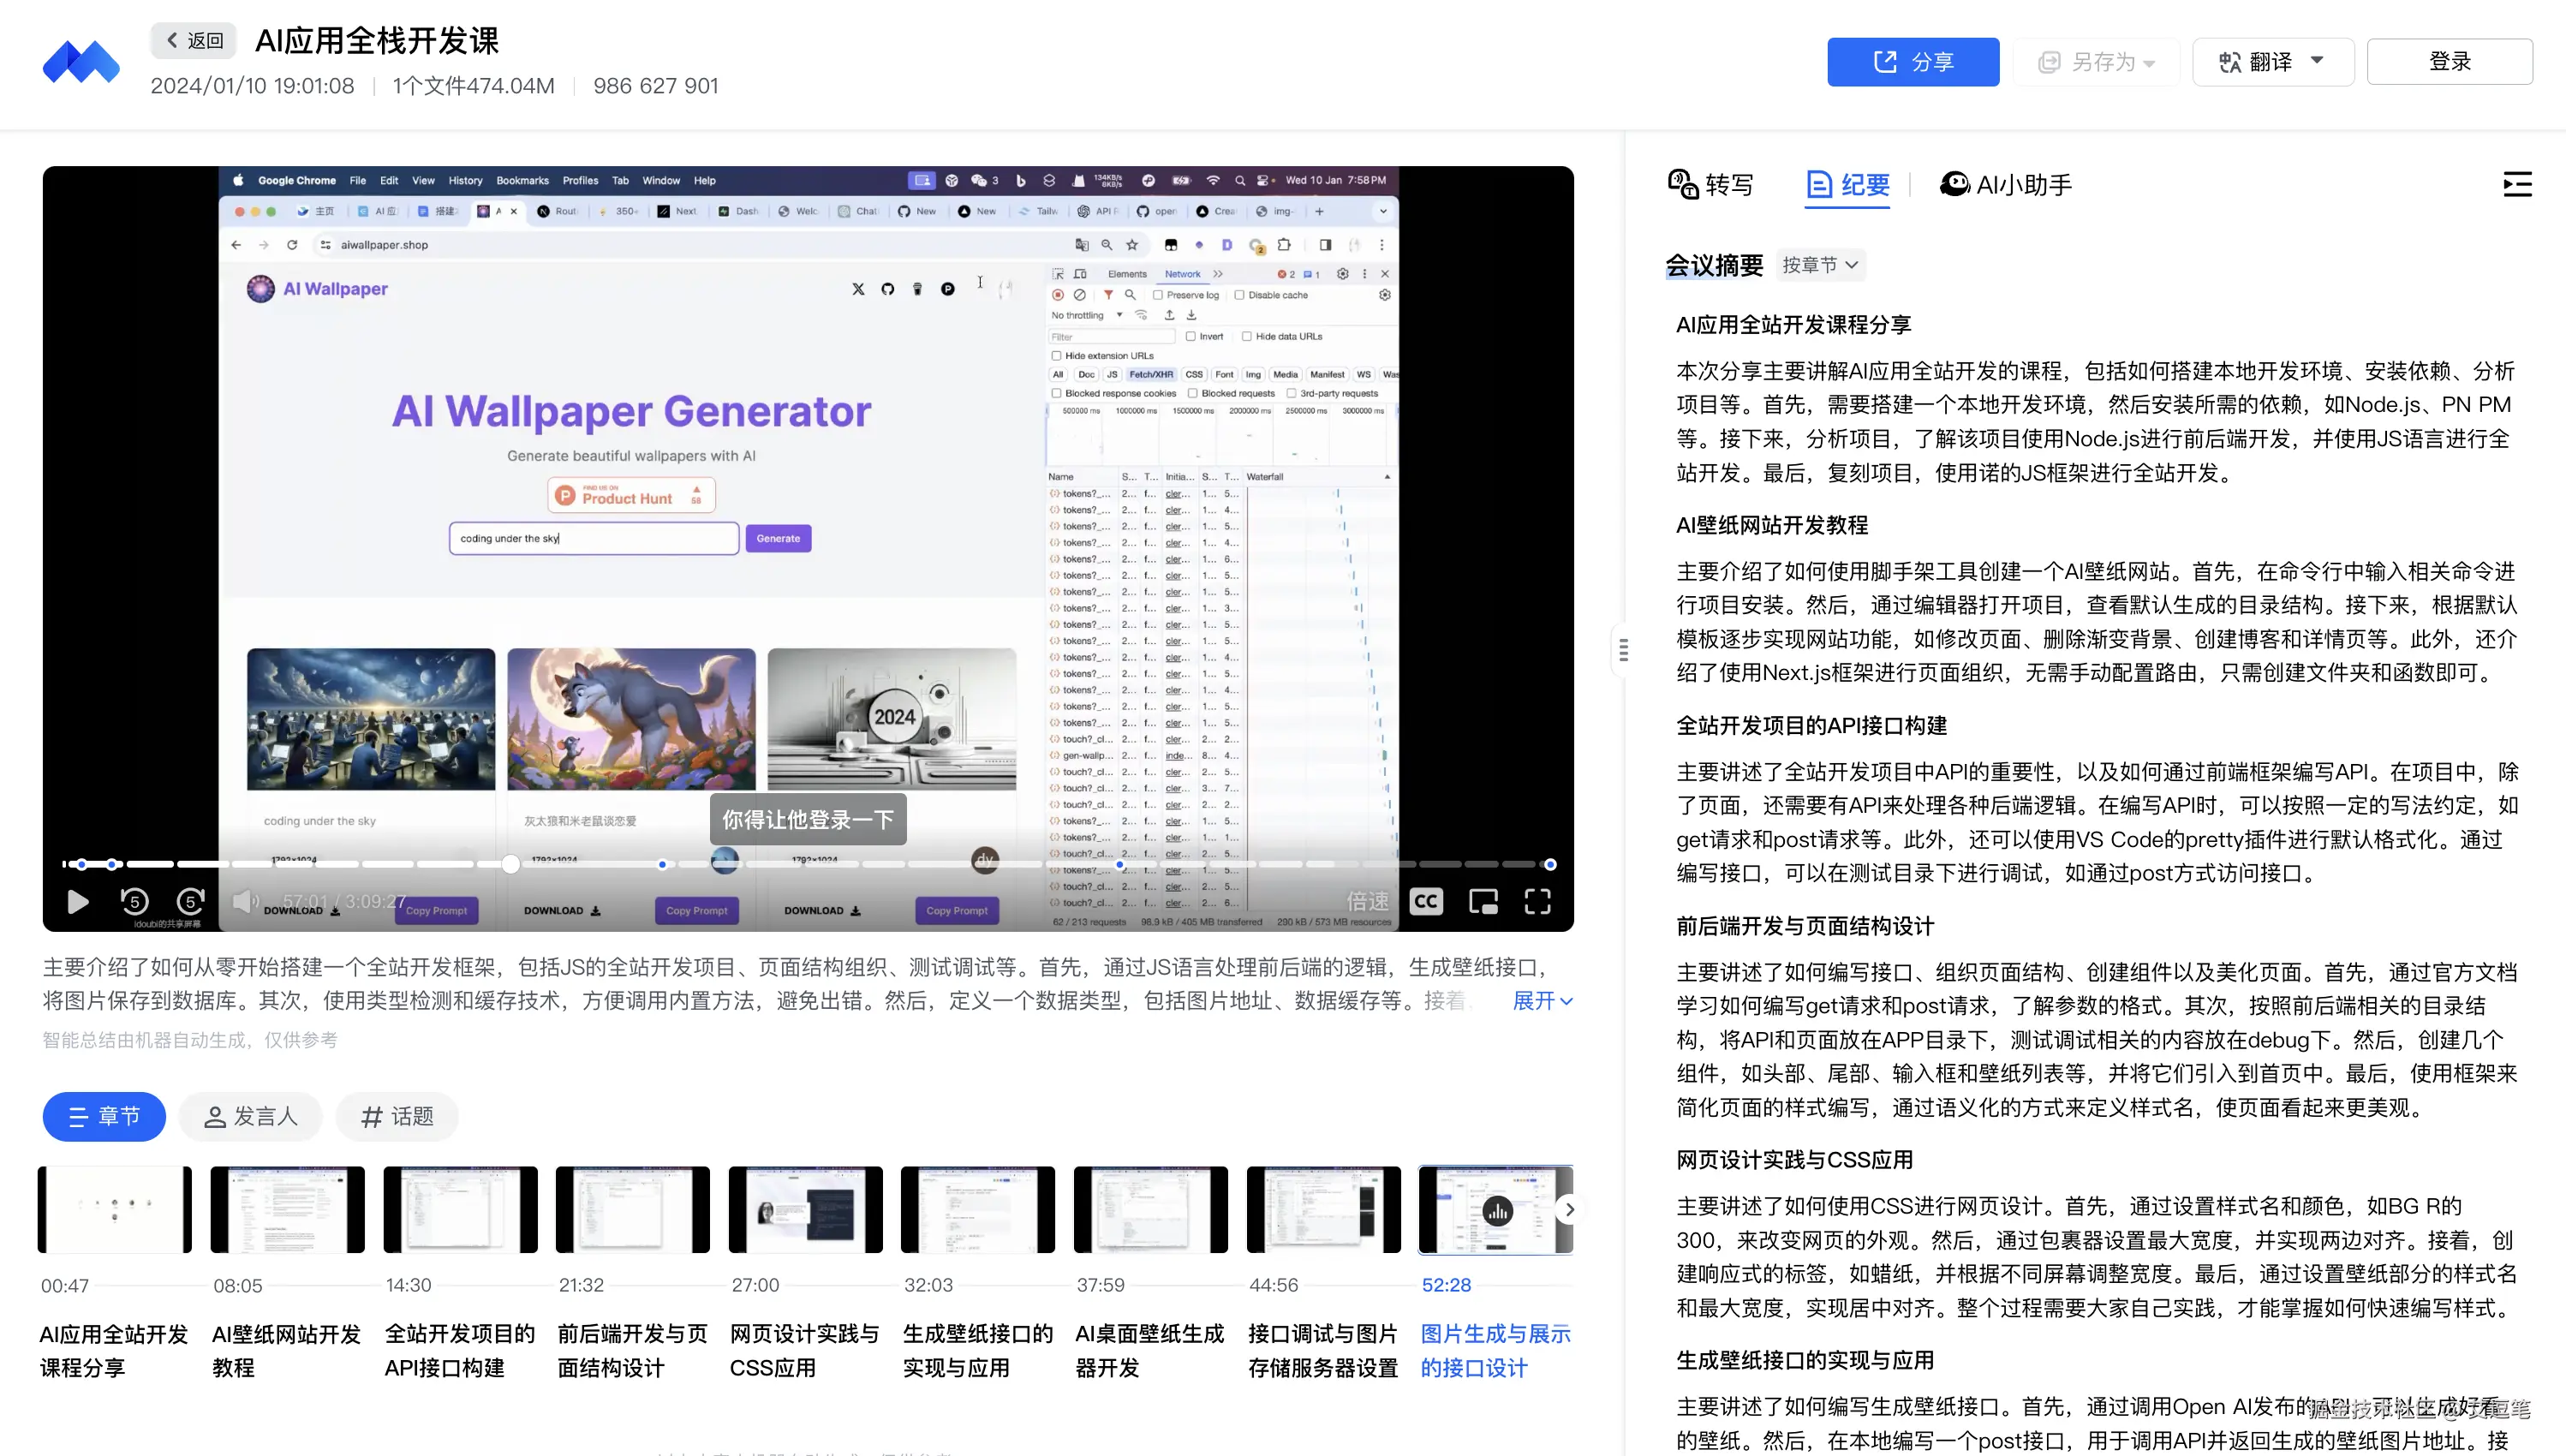Screen dimensions: 2566x1456
Task: Open the 按章节 summary dropdown
Action: click(1820, 265)
